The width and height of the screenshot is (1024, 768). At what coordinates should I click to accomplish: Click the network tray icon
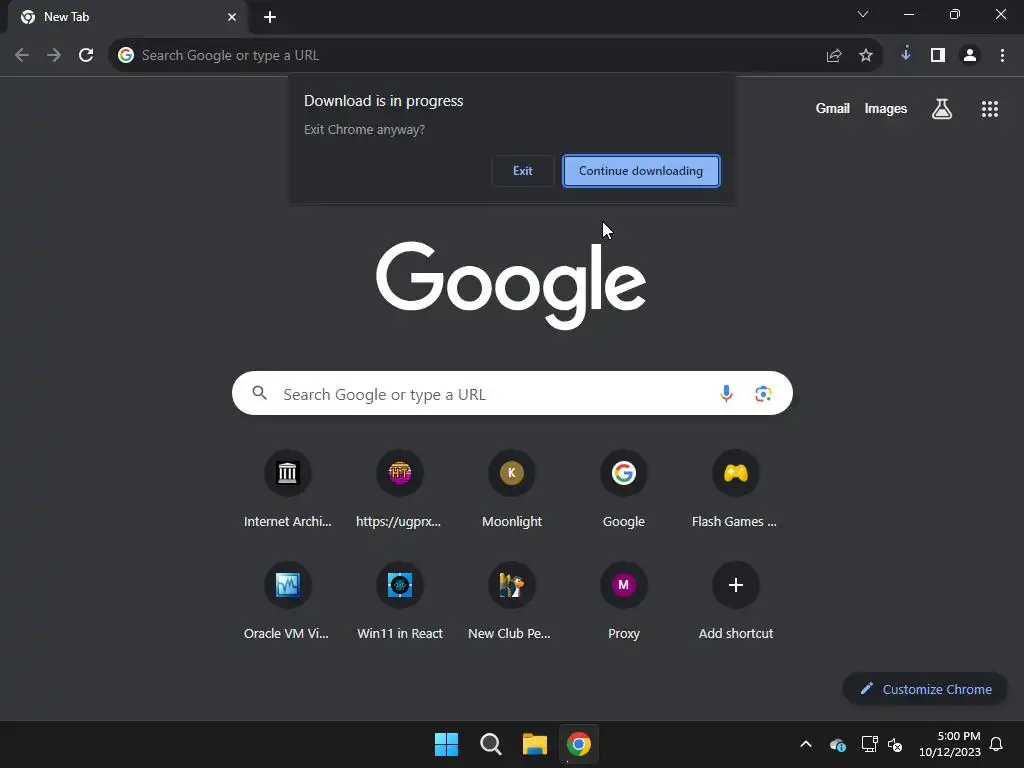(869, 744)
